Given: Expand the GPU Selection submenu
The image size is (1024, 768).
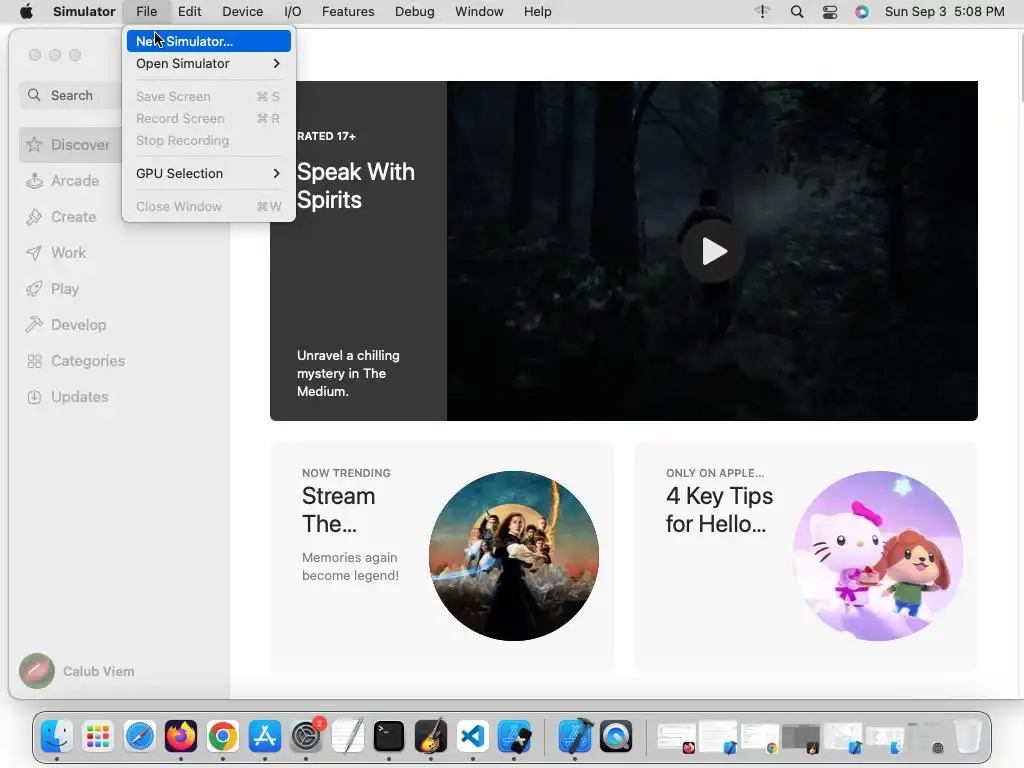Looking at the screenshot, I should pyautogui.click(x=209, y=173).
